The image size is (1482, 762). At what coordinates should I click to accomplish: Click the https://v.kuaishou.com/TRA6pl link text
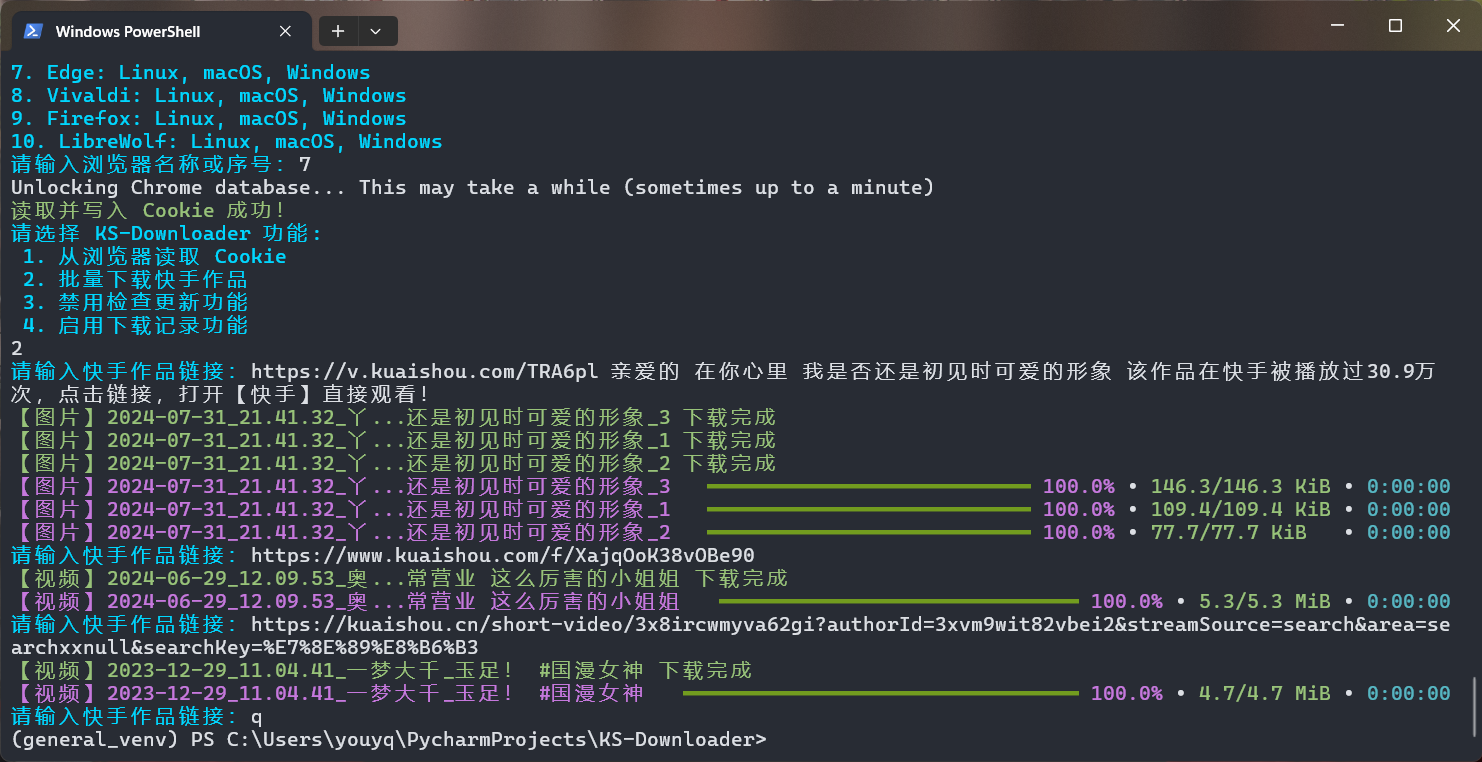click(425, 372)
